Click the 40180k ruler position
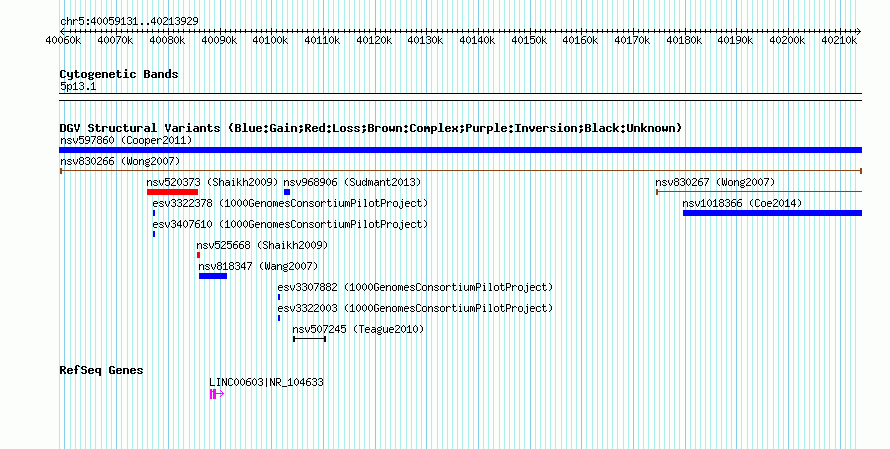Screen dimensions: 890x449 684,40
